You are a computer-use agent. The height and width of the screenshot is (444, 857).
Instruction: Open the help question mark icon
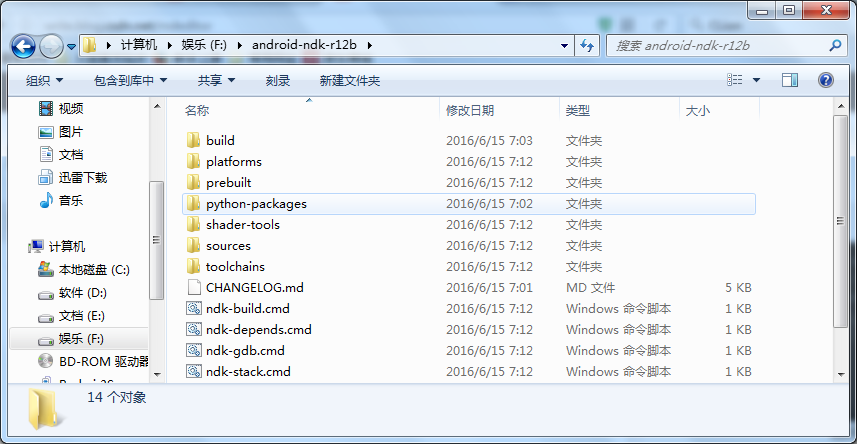(825, 80)
